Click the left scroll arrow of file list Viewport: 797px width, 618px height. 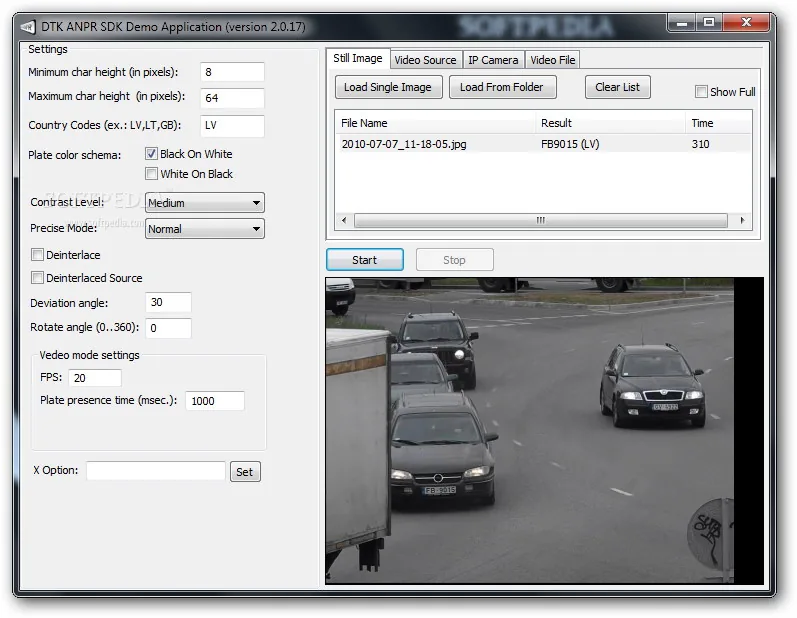[x=344, y=220]
